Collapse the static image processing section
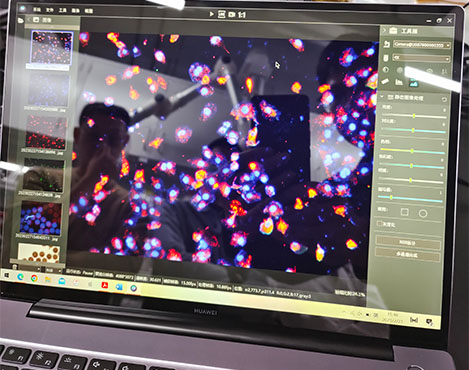 [382, 97]
